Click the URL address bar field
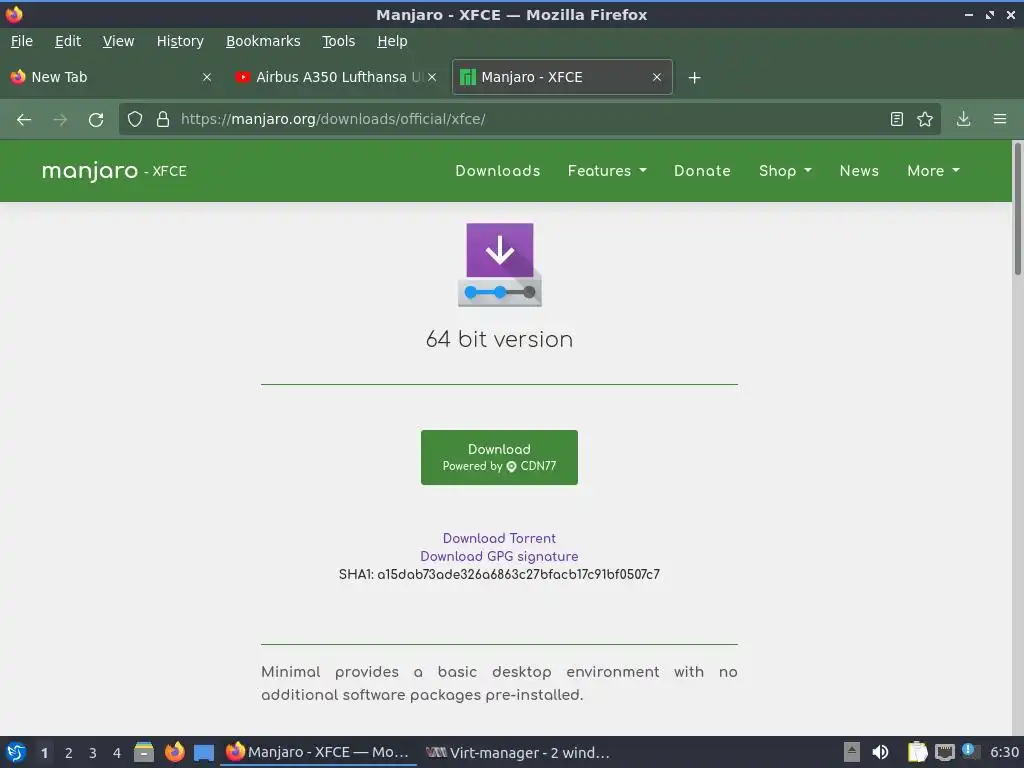Screen dimensions: 1024x768 point(528,119)
